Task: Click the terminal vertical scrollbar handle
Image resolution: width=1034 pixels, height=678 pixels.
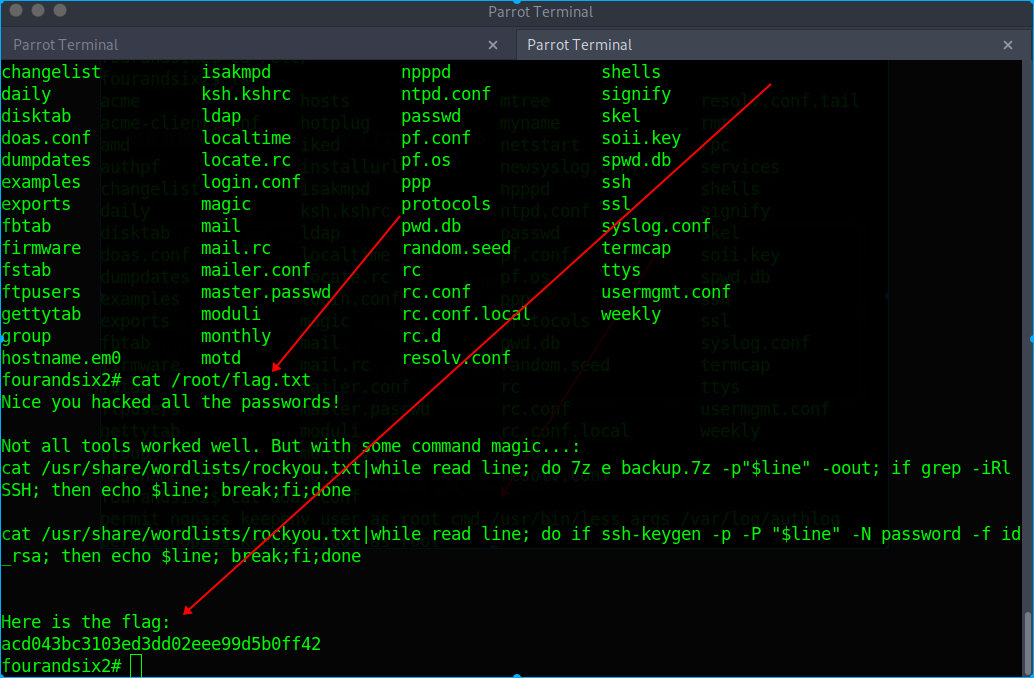Action: tap(1027, 644)
